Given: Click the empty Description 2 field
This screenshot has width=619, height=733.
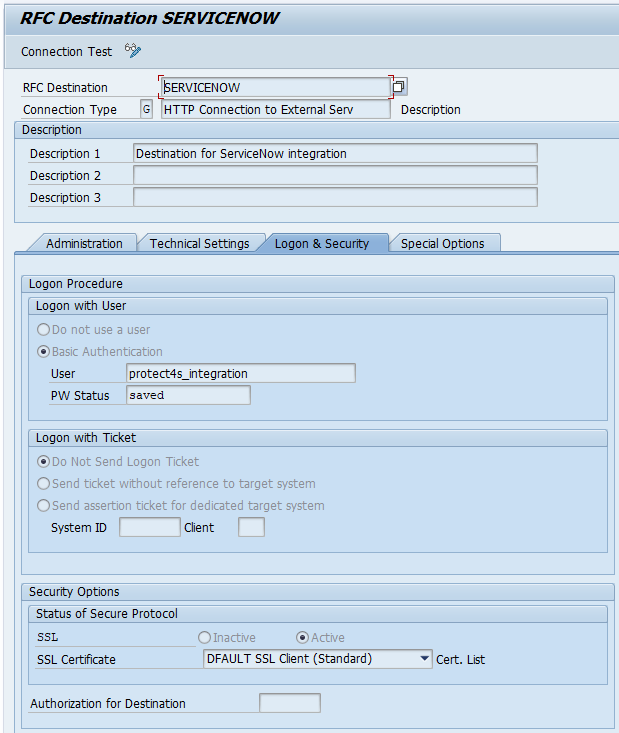Looking at the screenshot, I should pyautogui.click(x=335, y=175).
